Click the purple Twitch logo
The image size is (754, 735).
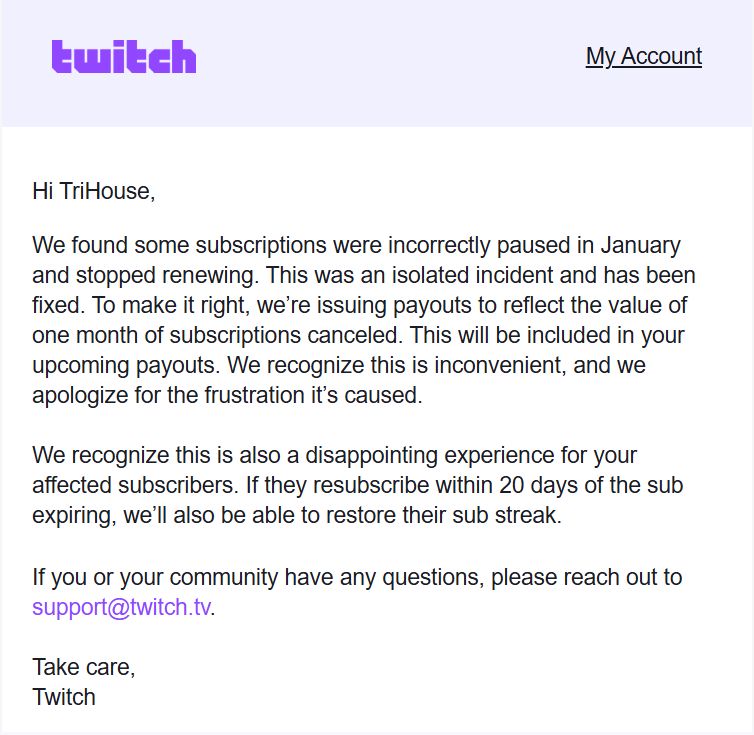click(124, 57)
